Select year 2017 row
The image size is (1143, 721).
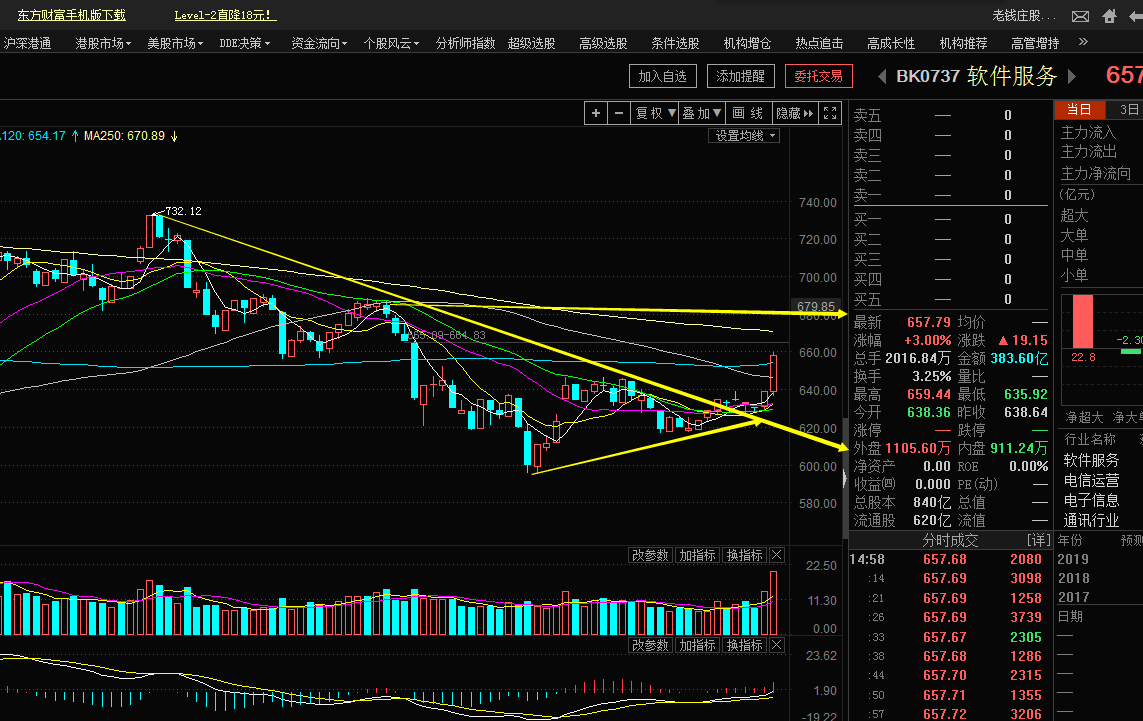coord(1073,597)
